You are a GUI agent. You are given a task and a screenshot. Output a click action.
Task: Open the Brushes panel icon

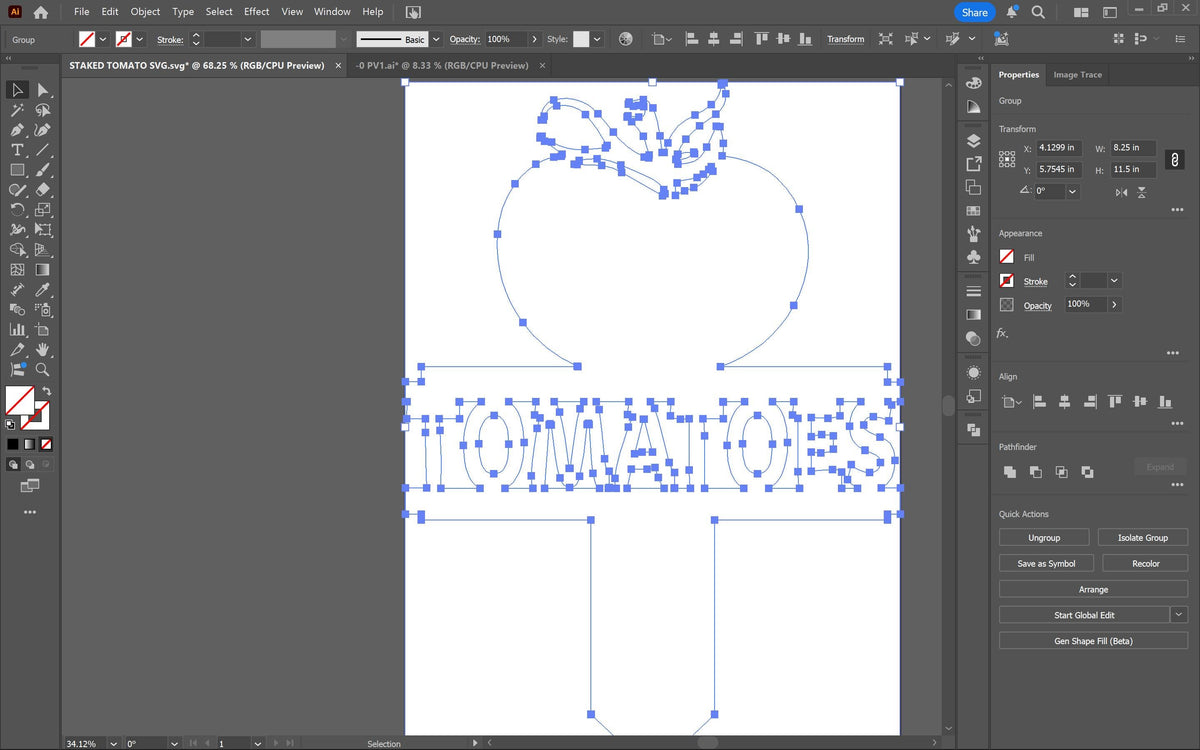pos(974,234)
